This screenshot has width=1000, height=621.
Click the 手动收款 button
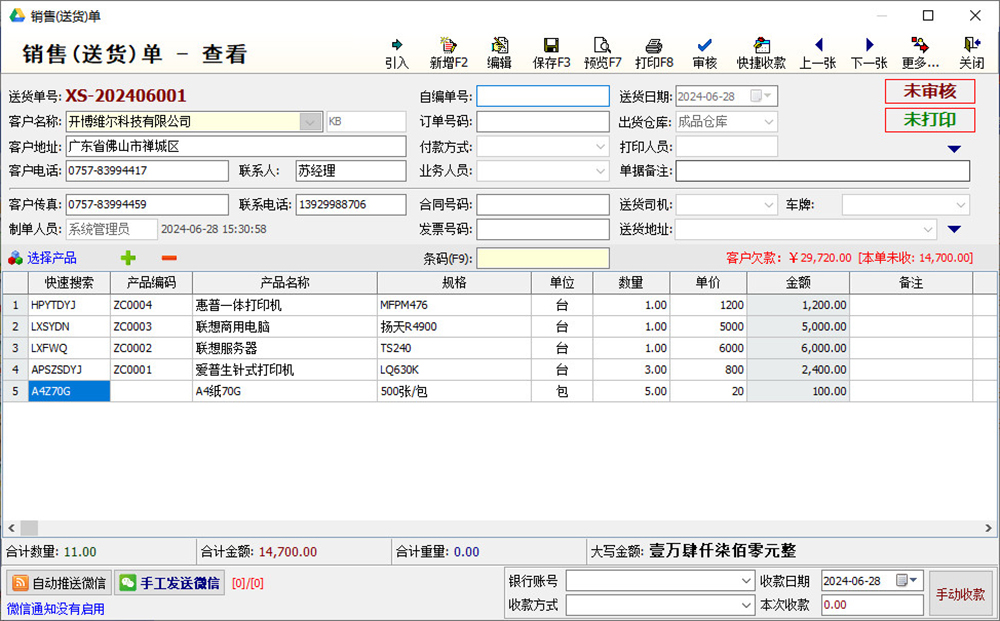(960, 594)
